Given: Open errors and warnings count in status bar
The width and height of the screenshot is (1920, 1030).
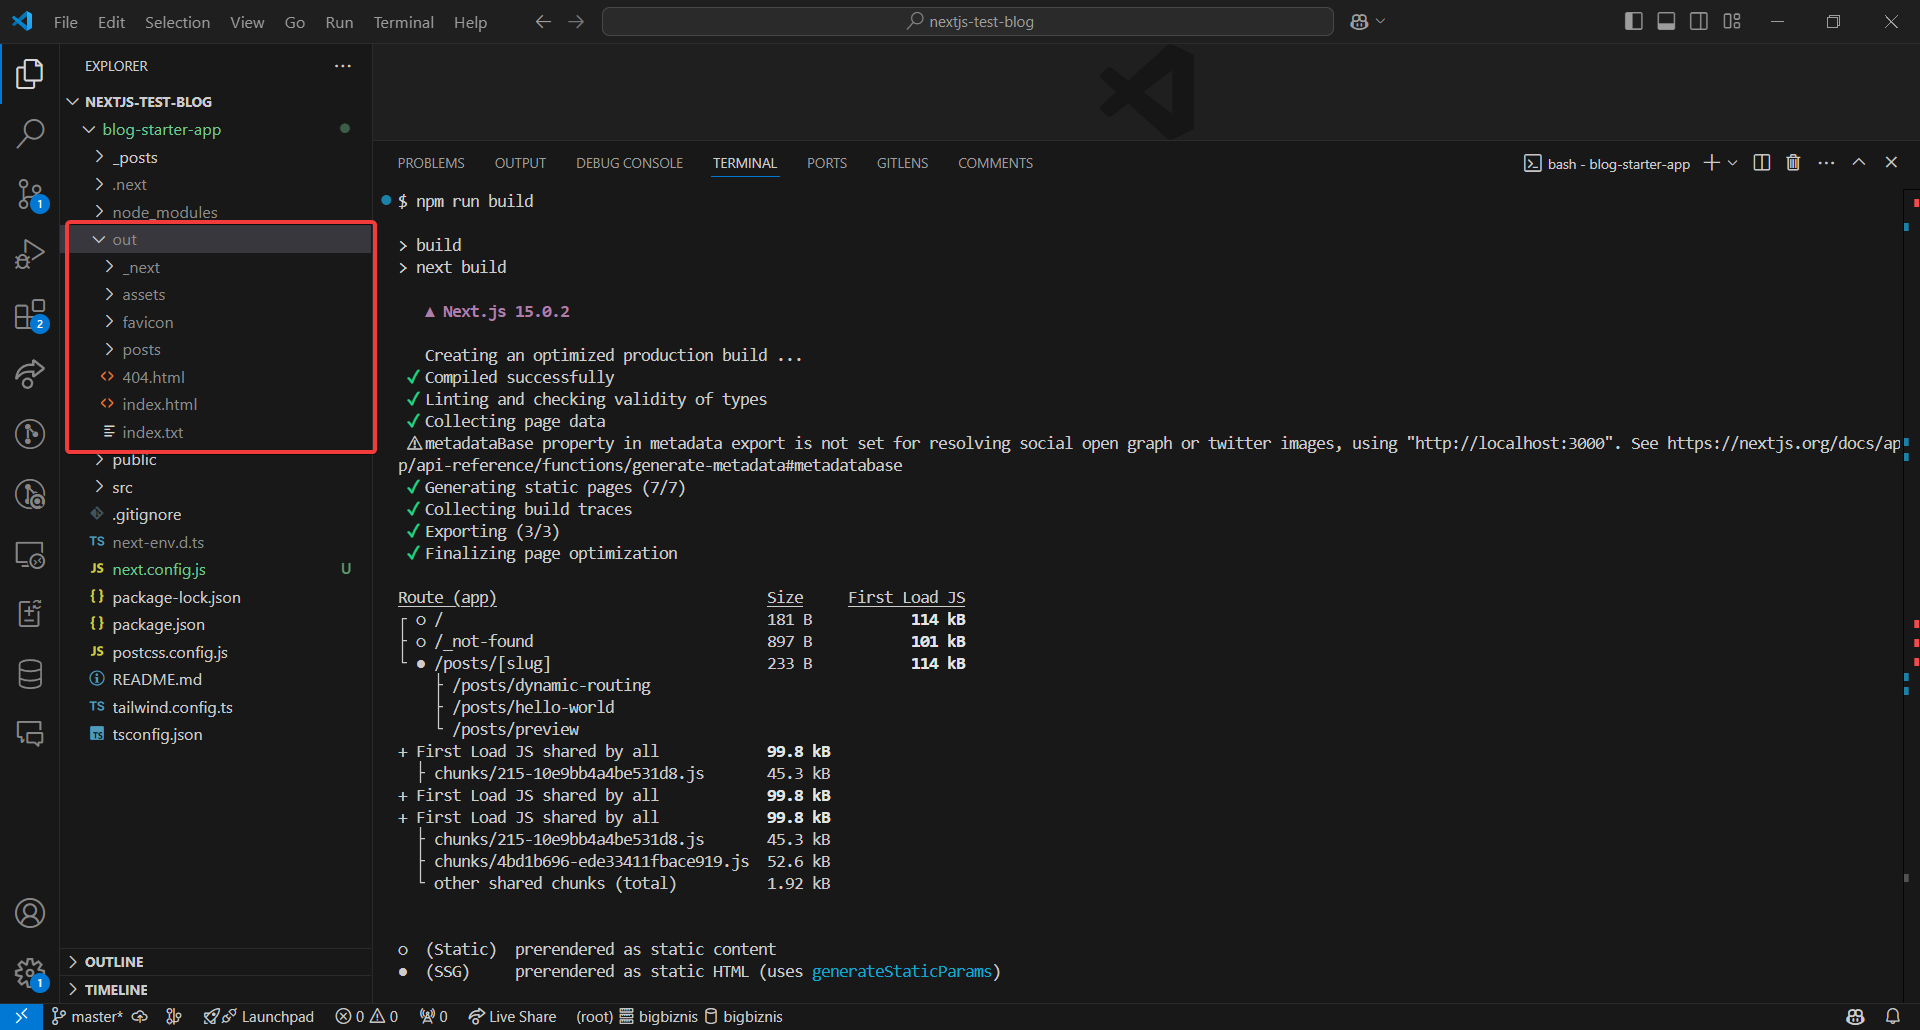Looking at the screenshot, I should click(x=367, y=1016).
